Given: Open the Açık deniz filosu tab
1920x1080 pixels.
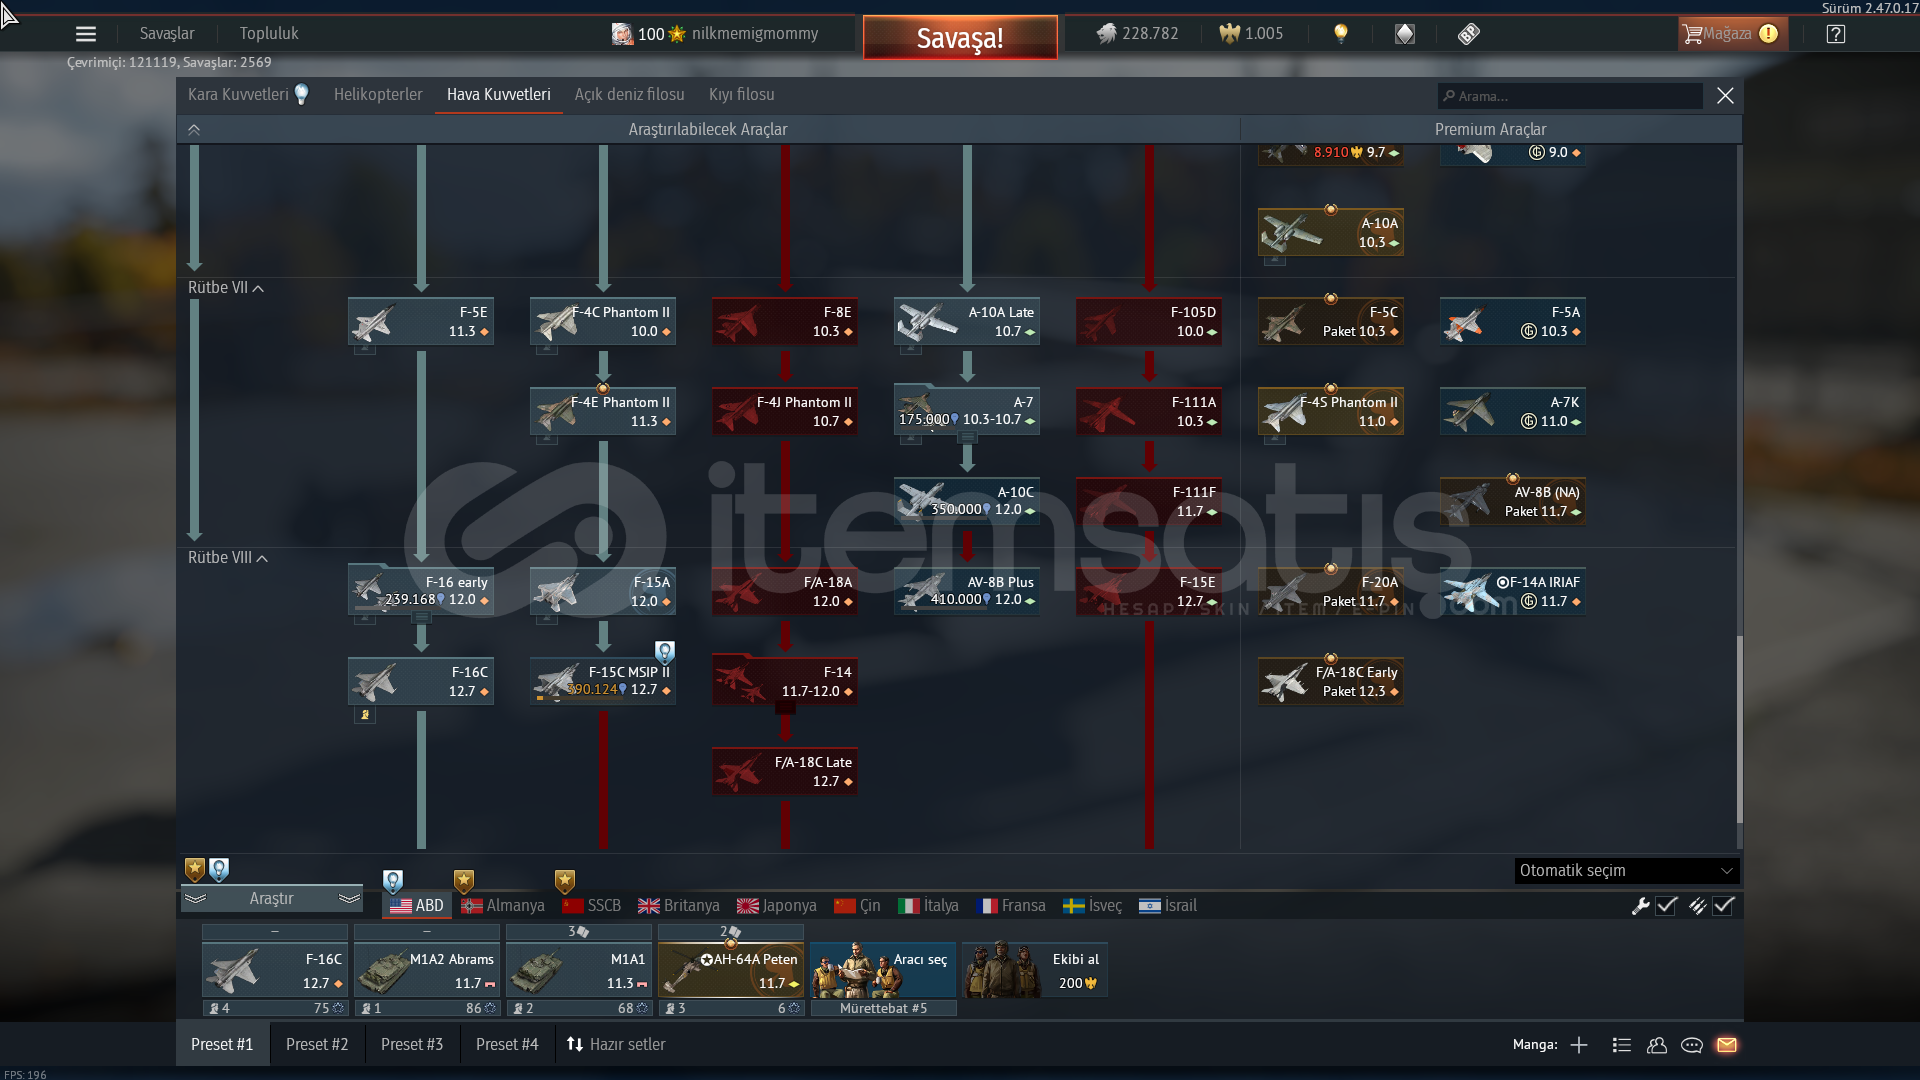Looking at the screenshot, I should [629, 95].
